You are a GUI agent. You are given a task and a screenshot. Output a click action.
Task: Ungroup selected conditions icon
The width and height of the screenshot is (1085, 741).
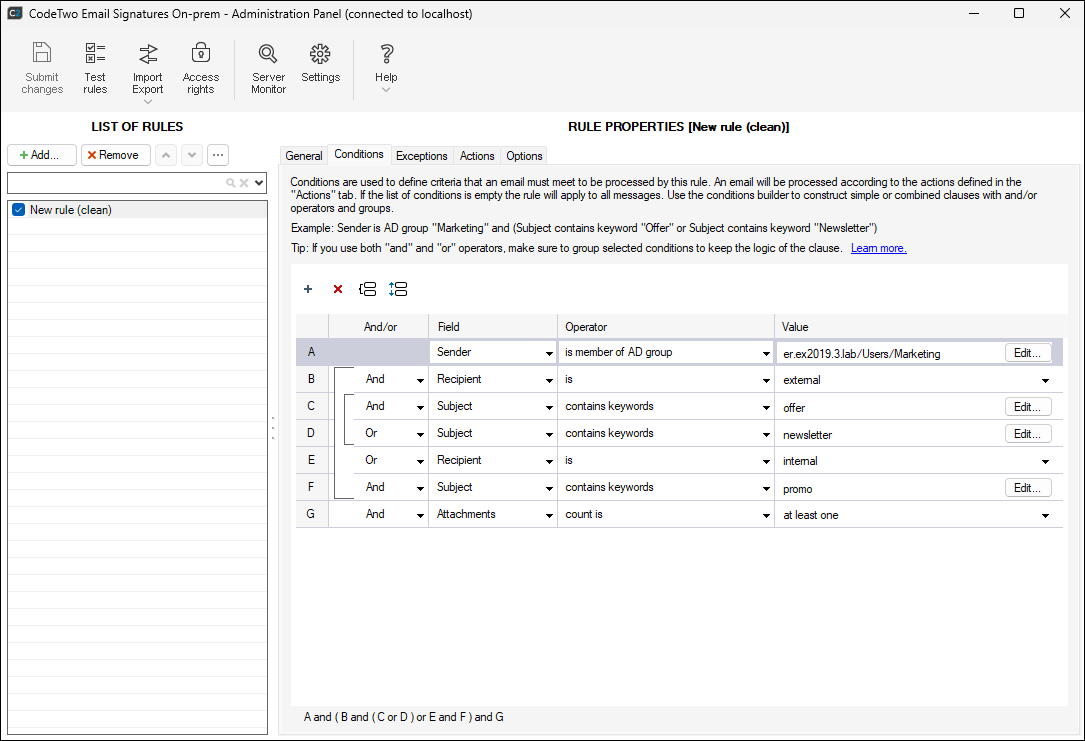click(398, 289)
